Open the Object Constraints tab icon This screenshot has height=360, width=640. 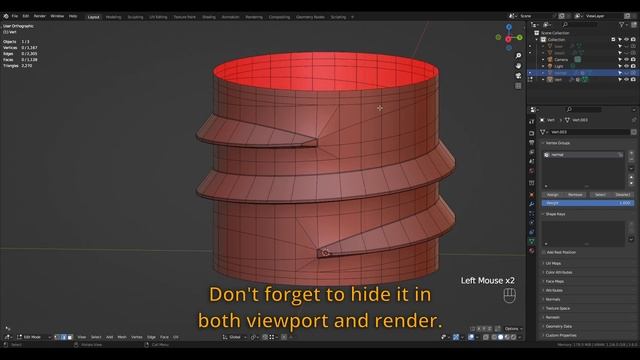coord(531,232)
